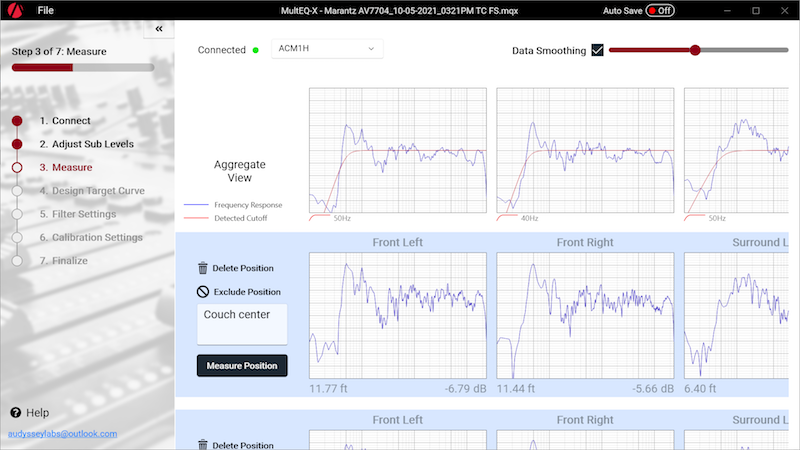Click the green Connected status indicator
The height and width of the screenshot is (450, 800).
(x=256, y=50)
